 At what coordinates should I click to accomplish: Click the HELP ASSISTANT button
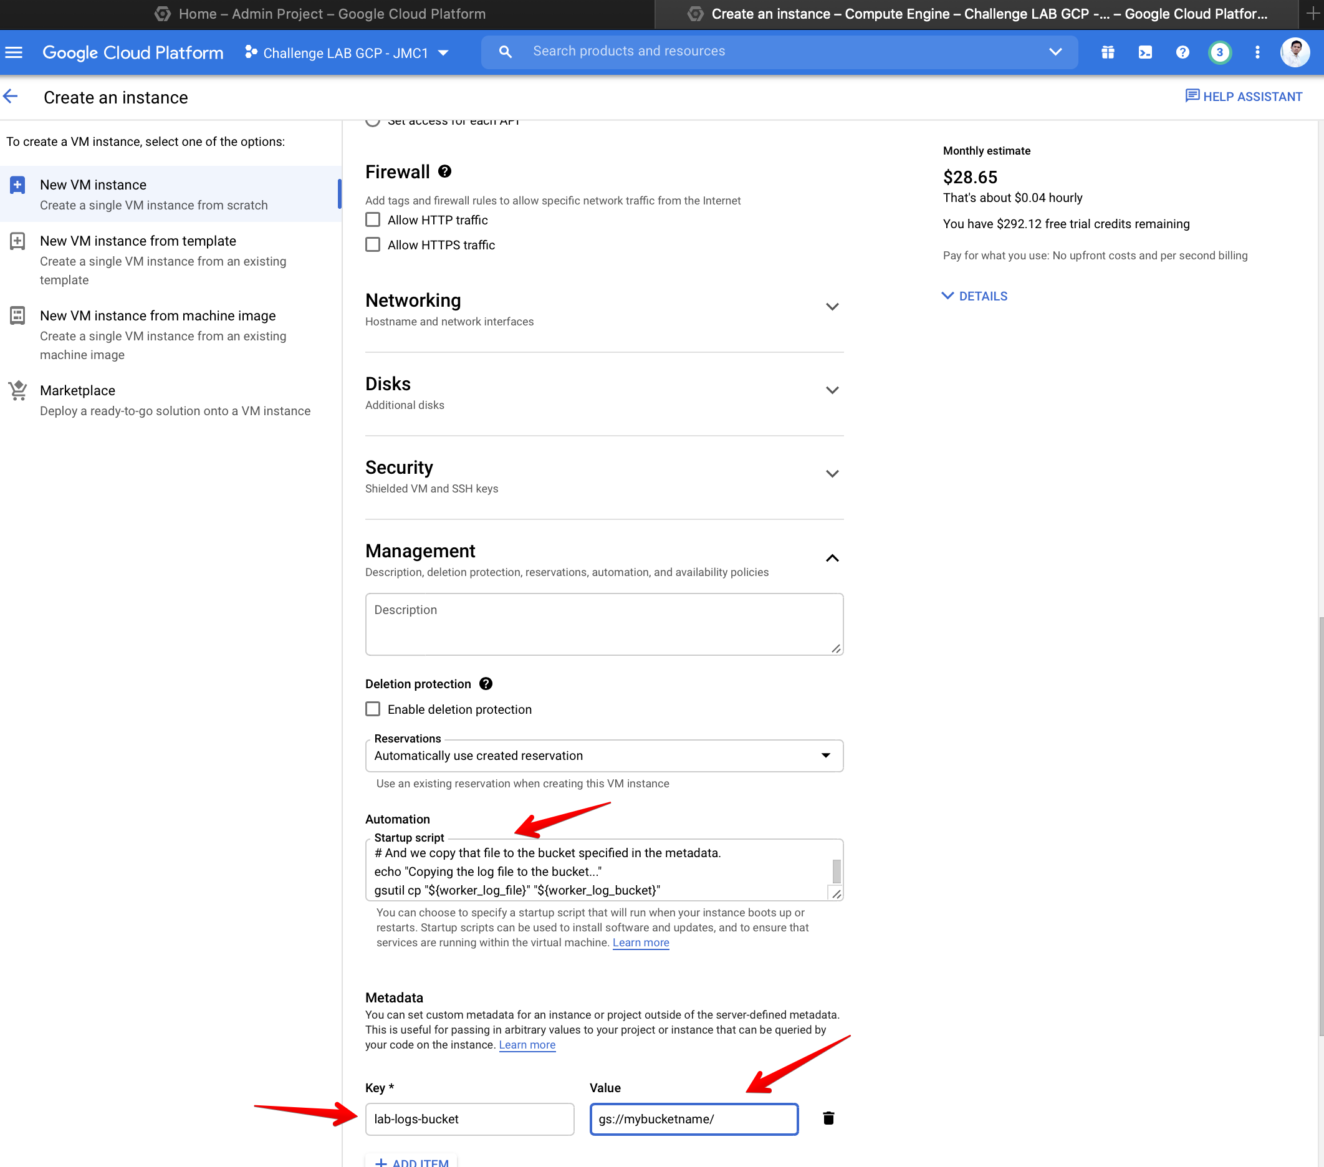1244,96
